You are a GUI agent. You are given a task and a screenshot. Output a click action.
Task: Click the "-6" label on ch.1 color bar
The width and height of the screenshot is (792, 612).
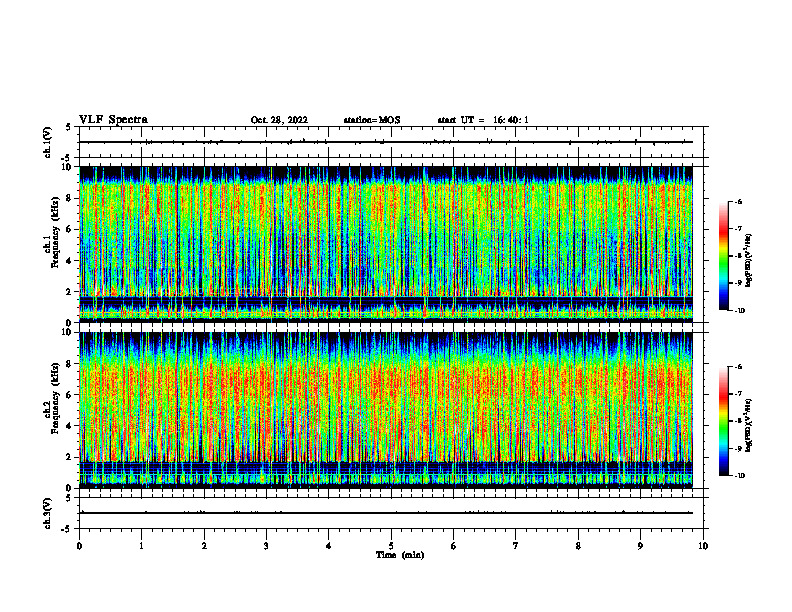(738, 202)
